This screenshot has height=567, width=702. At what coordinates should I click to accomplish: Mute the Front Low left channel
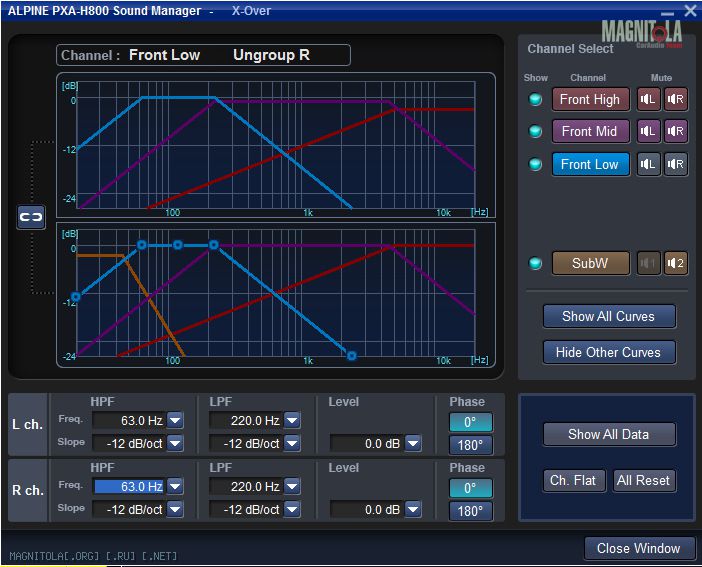649,164
